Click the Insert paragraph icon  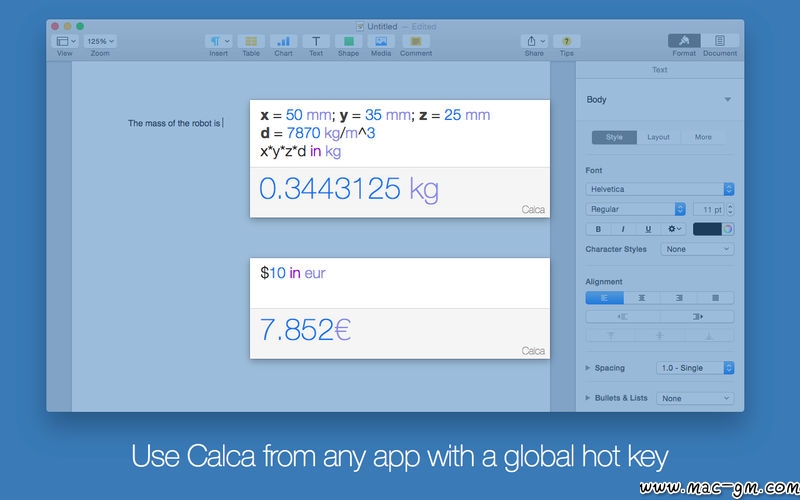tap(218, 41)
